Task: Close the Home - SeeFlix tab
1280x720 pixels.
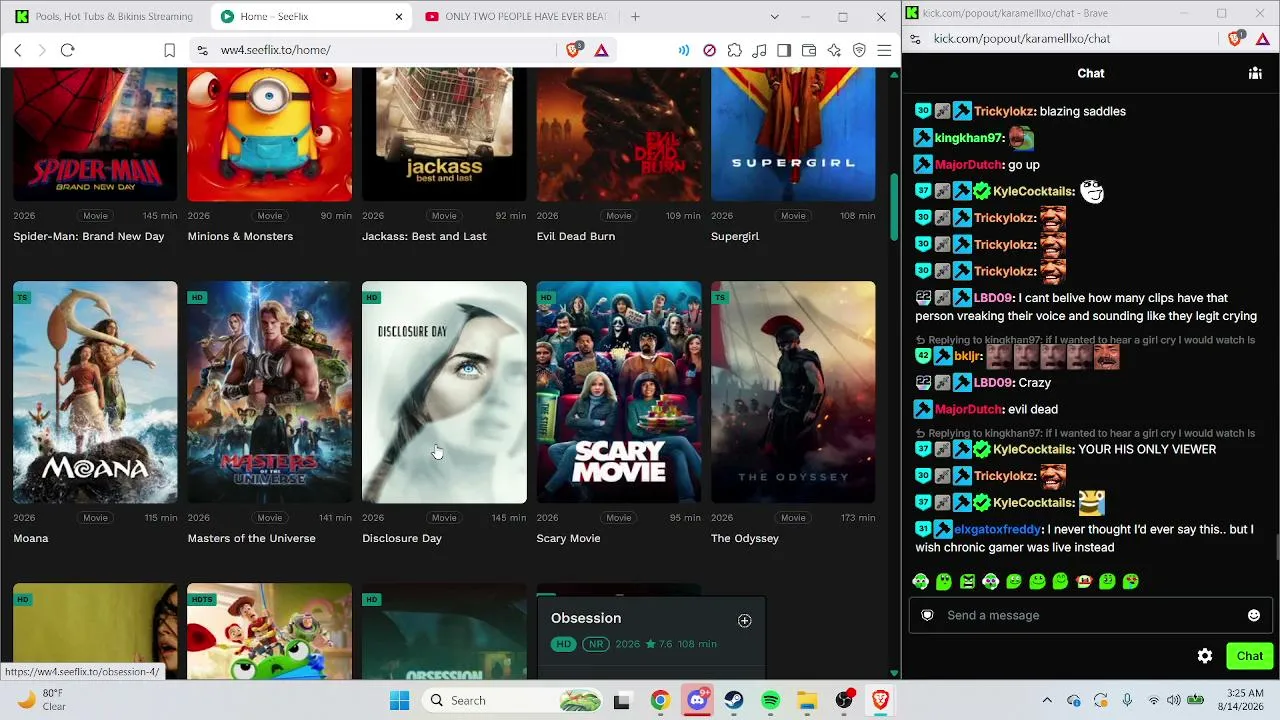Action: coord(399,16)
